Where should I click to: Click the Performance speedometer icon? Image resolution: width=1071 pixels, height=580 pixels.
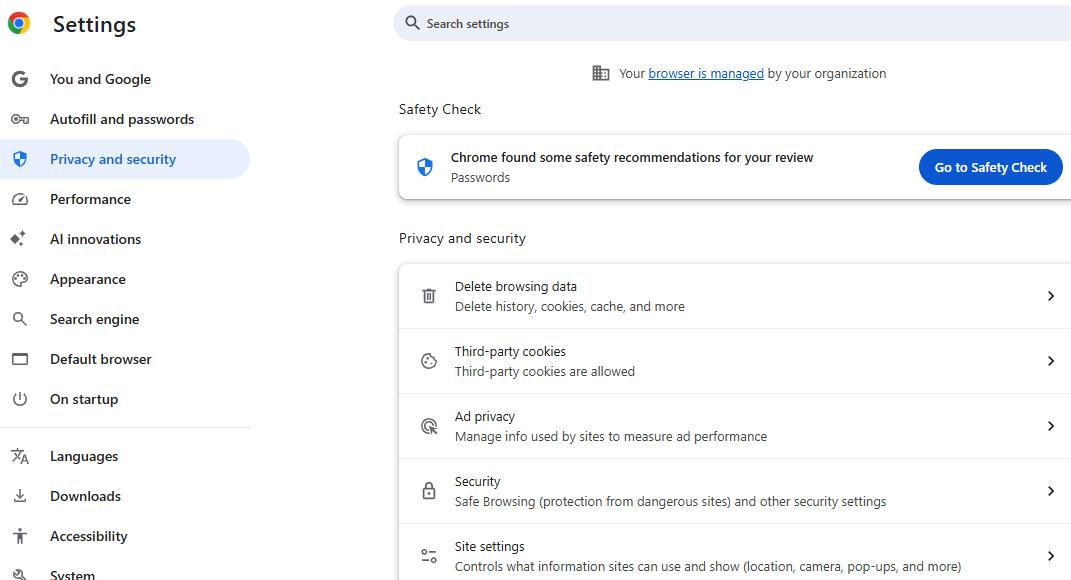[x=22, y=199]
